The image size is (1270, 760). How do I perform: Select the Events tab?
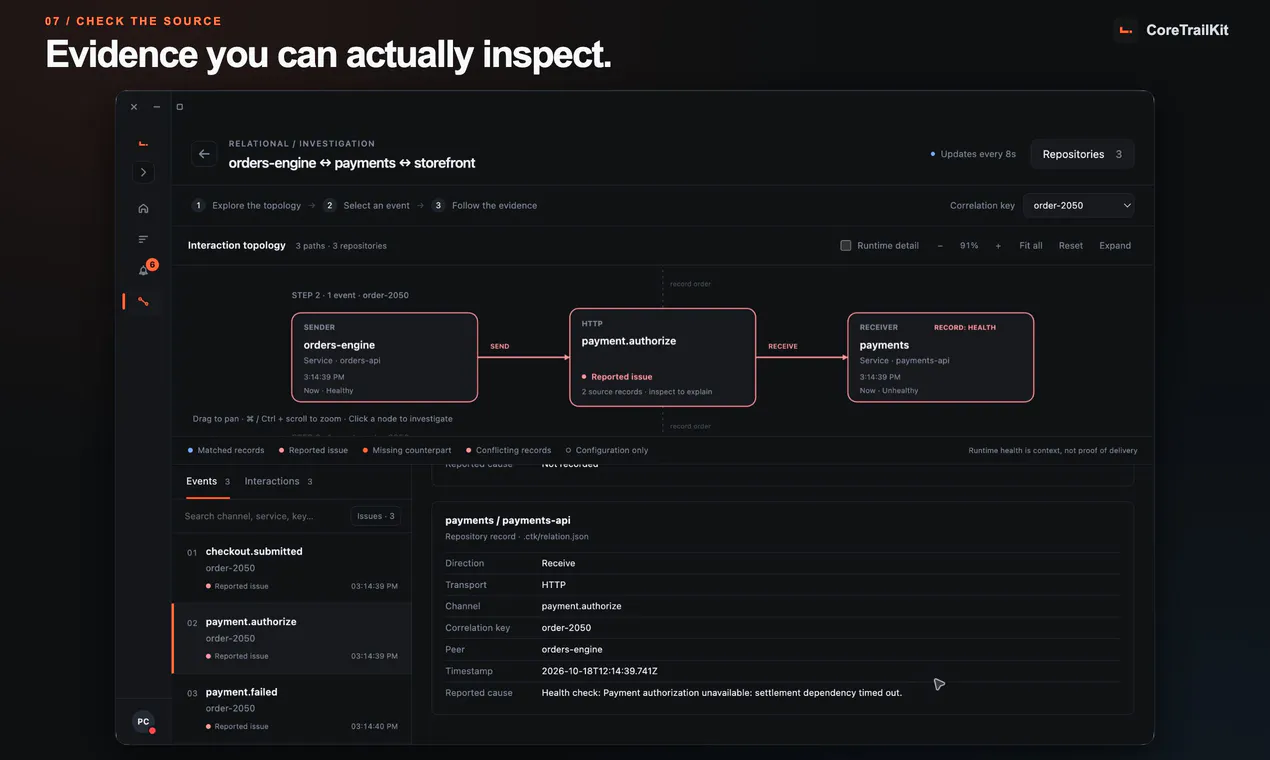(208, 481)
